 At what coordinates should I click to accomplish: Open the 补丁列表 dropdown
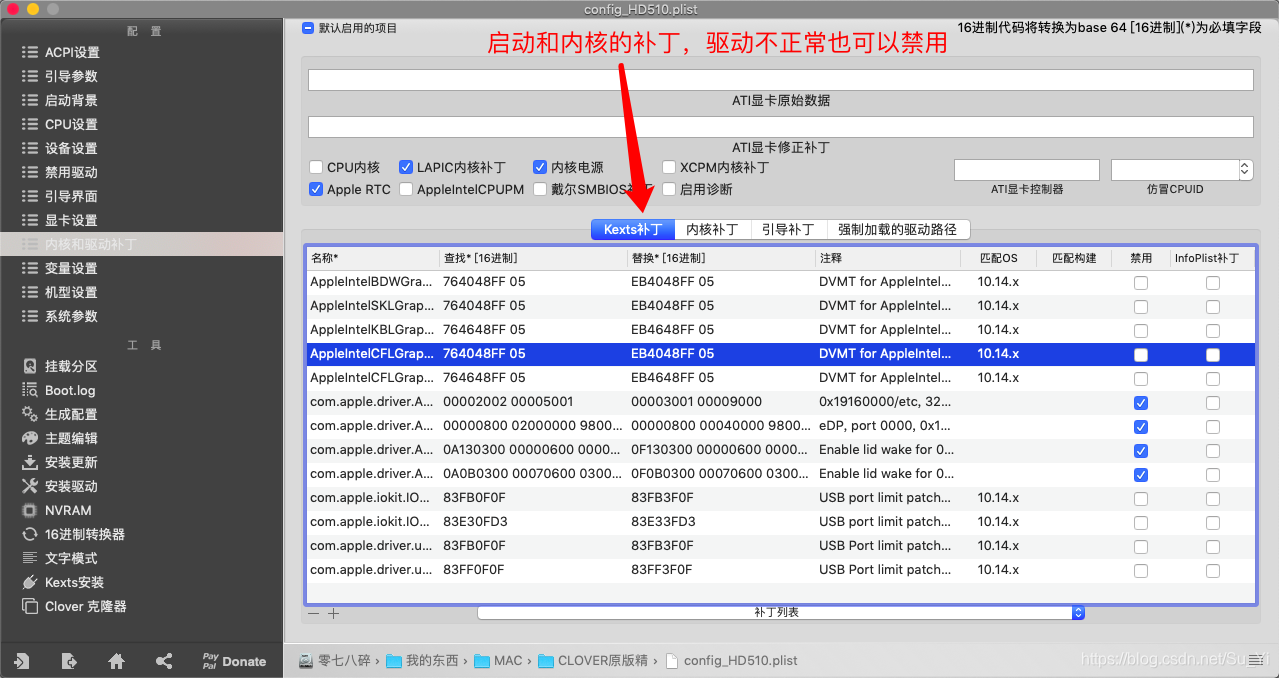coord(781,612)
